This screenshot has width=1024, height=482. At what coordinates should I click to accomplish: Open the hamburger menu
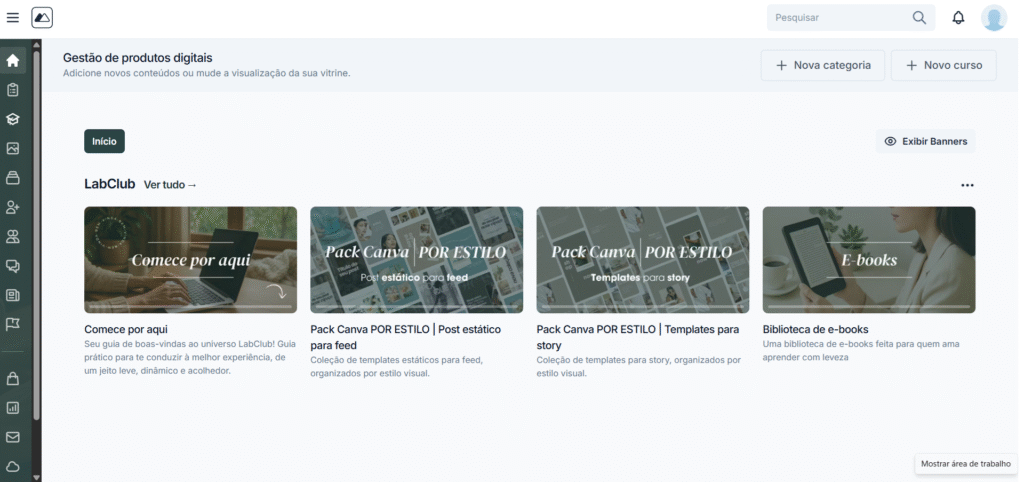click(x=13, y=18)
